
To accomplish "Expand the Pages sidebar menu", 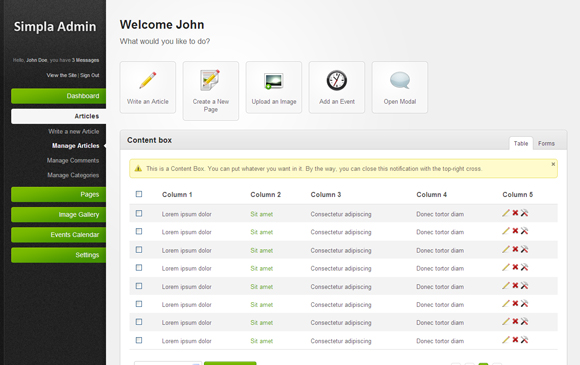I will coord(58,195).
